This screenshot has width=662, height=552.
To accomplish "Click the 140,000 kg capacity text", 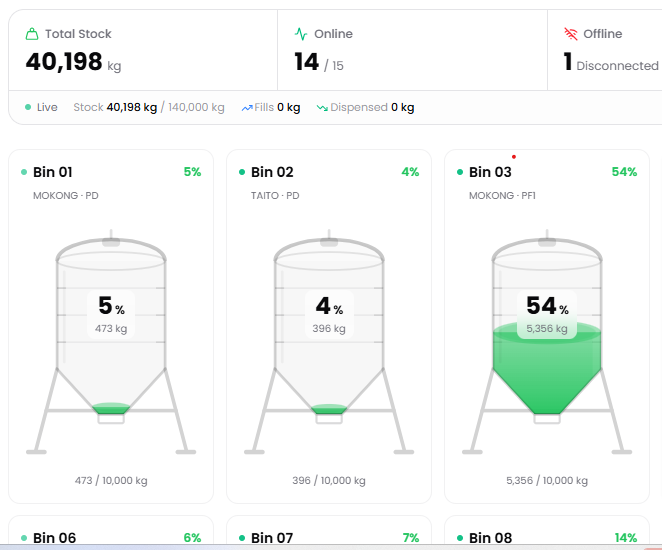I will pyautogui.click(x=196, y=107).
